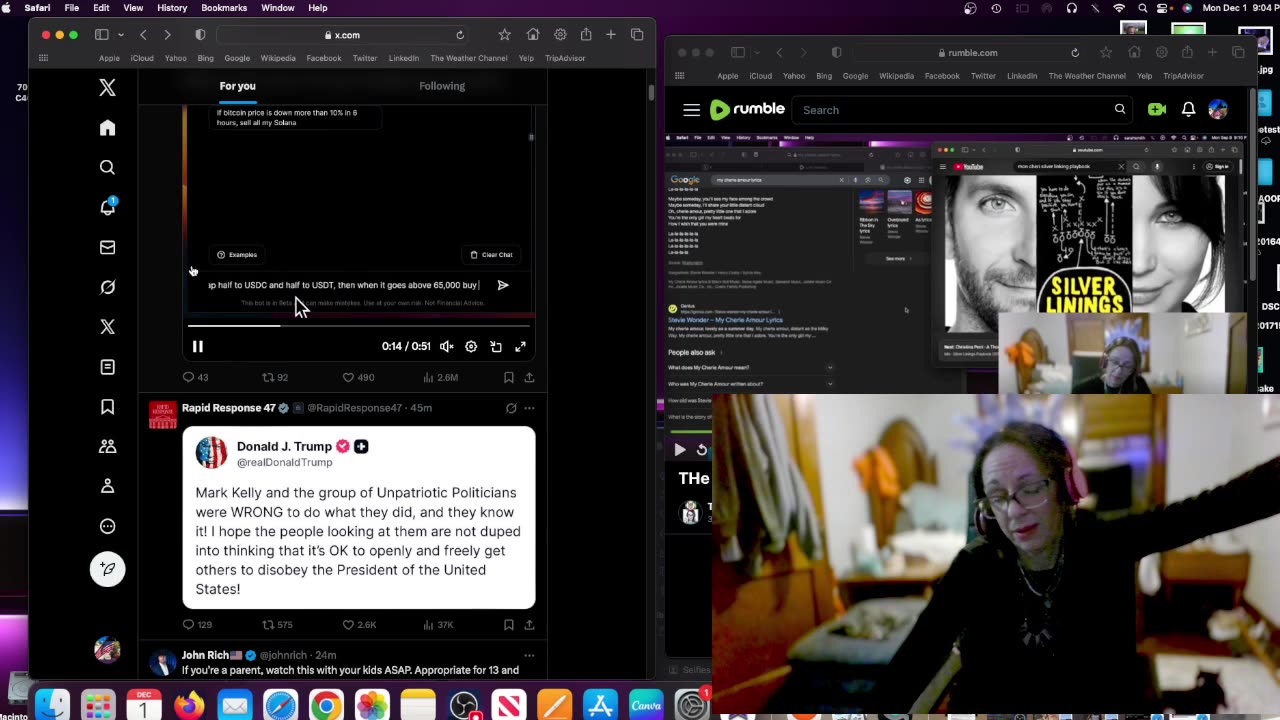Screen dimensions: 1280x720
Task: Open Profile in X sidebar
Action: click(107, 486)
